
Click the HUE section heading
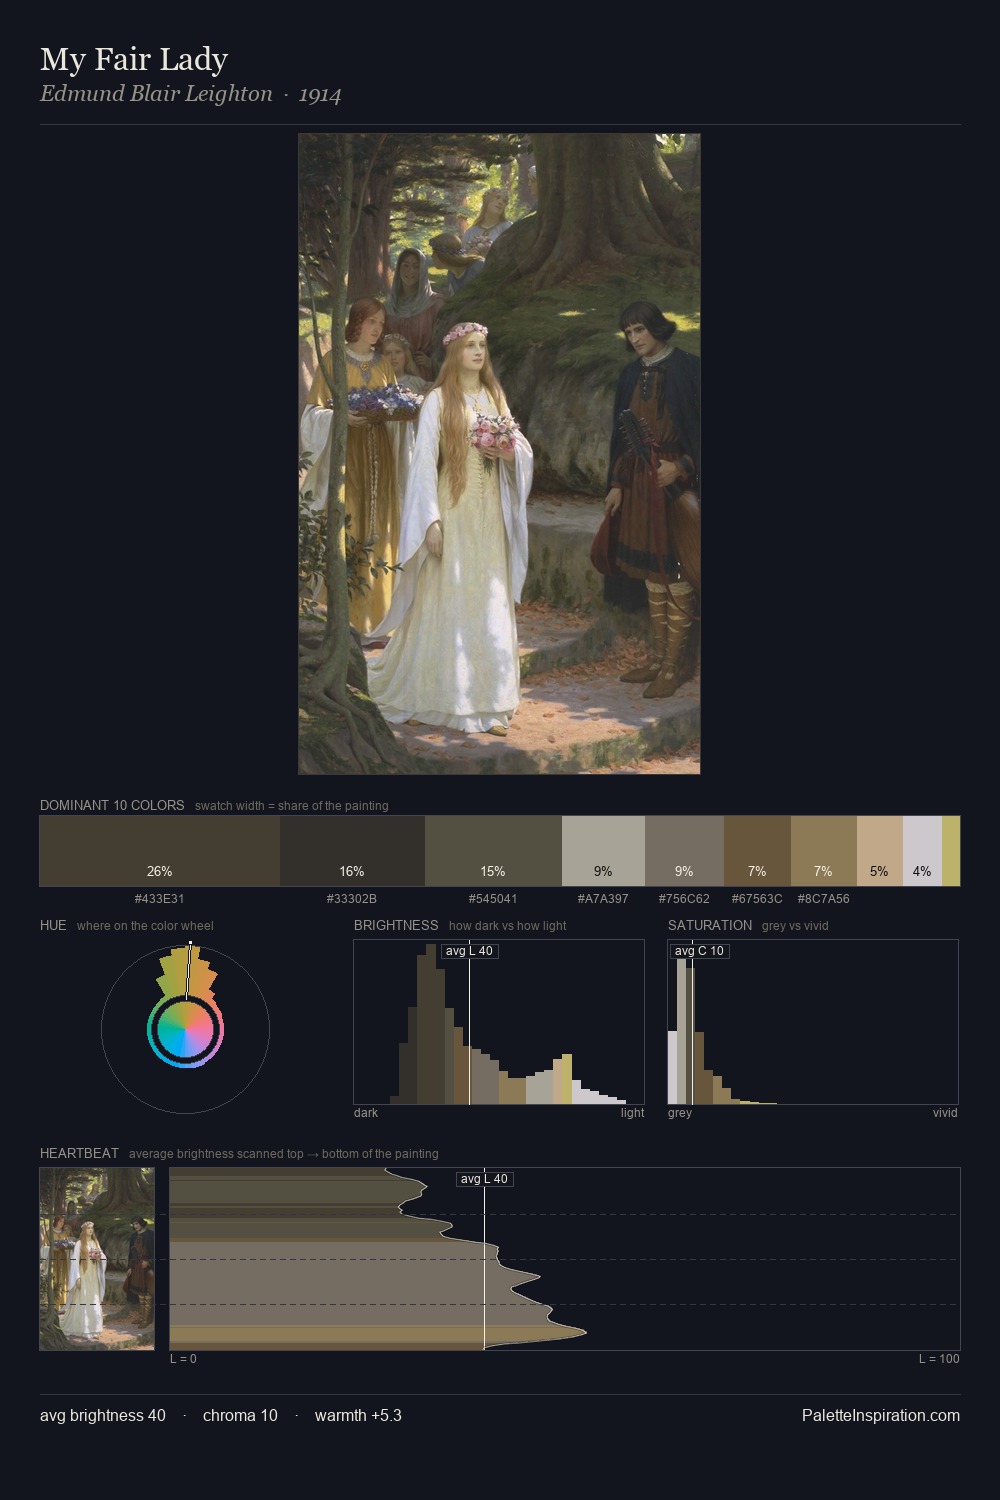(x=53, y=925)
